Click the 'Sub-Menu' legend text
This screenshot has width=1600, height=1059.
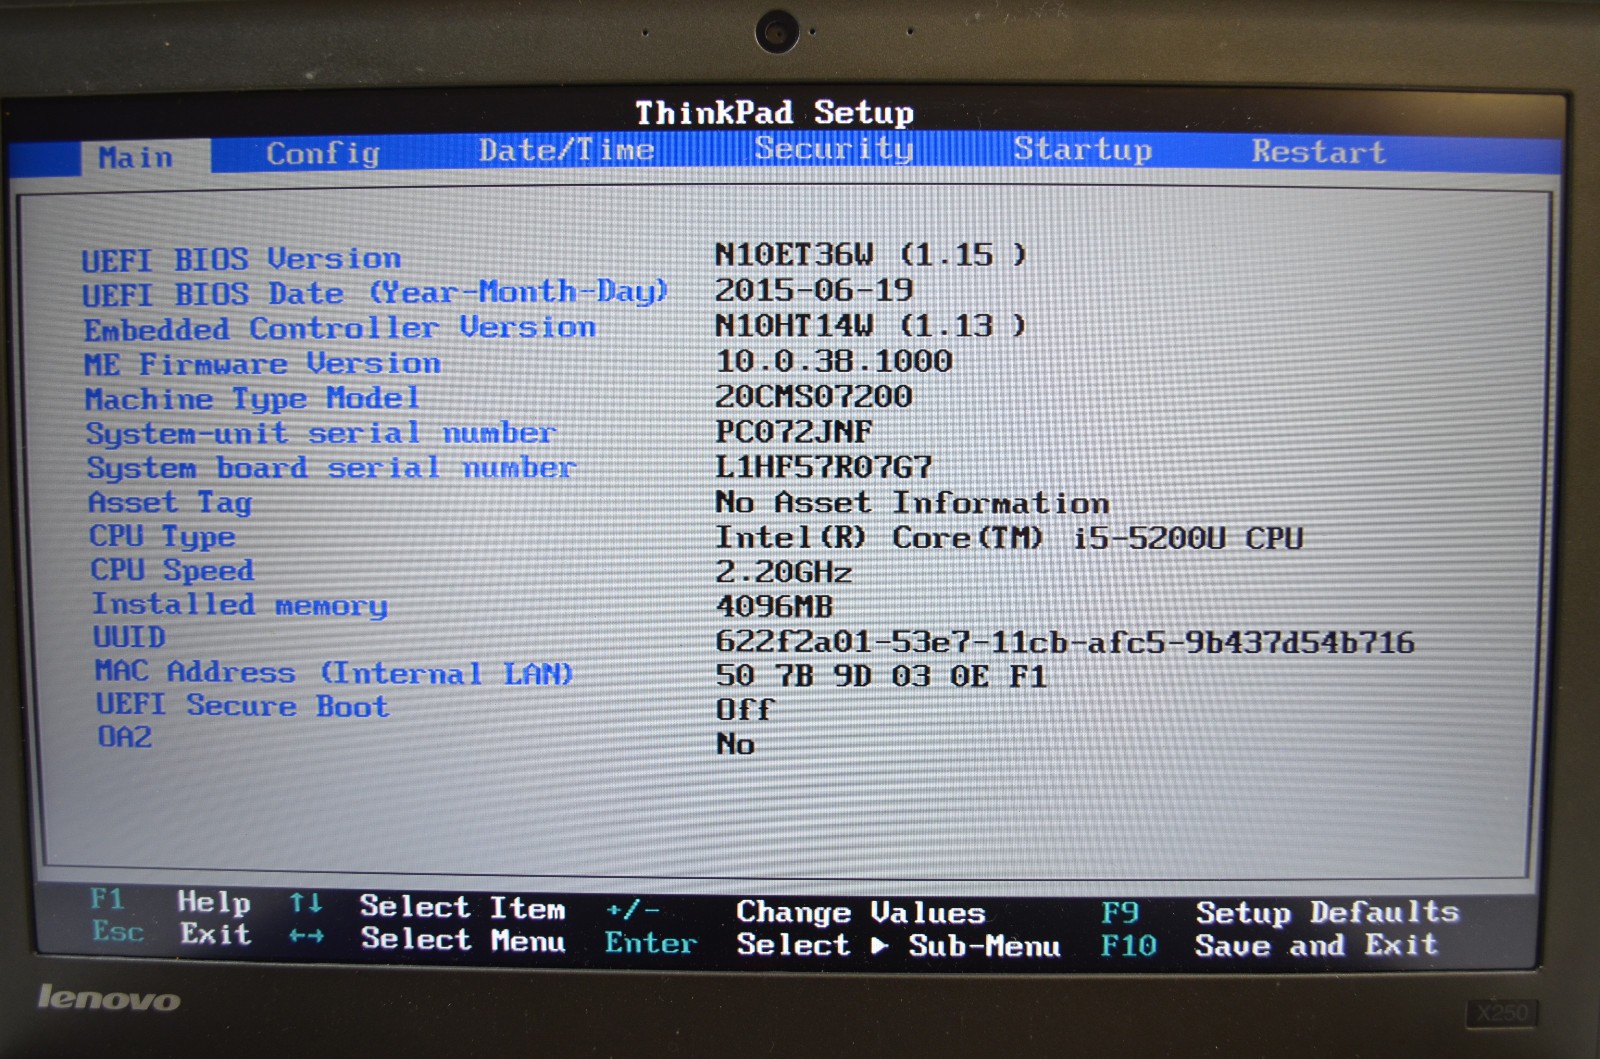click(985, 946)
